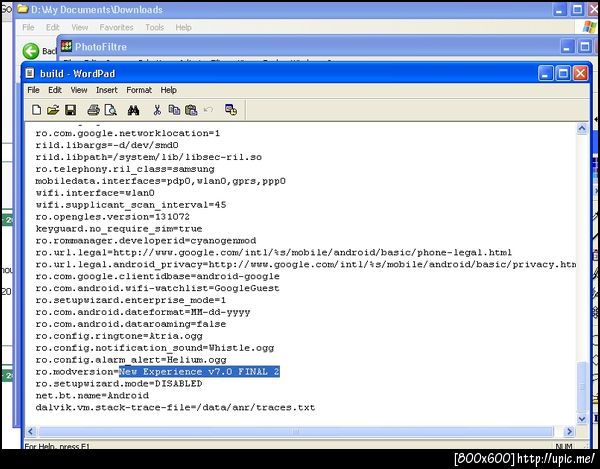The height and width of the screenshot is (469, 600).
Task: Open Print Preview from the toolbar
Action: click(111, 110)
